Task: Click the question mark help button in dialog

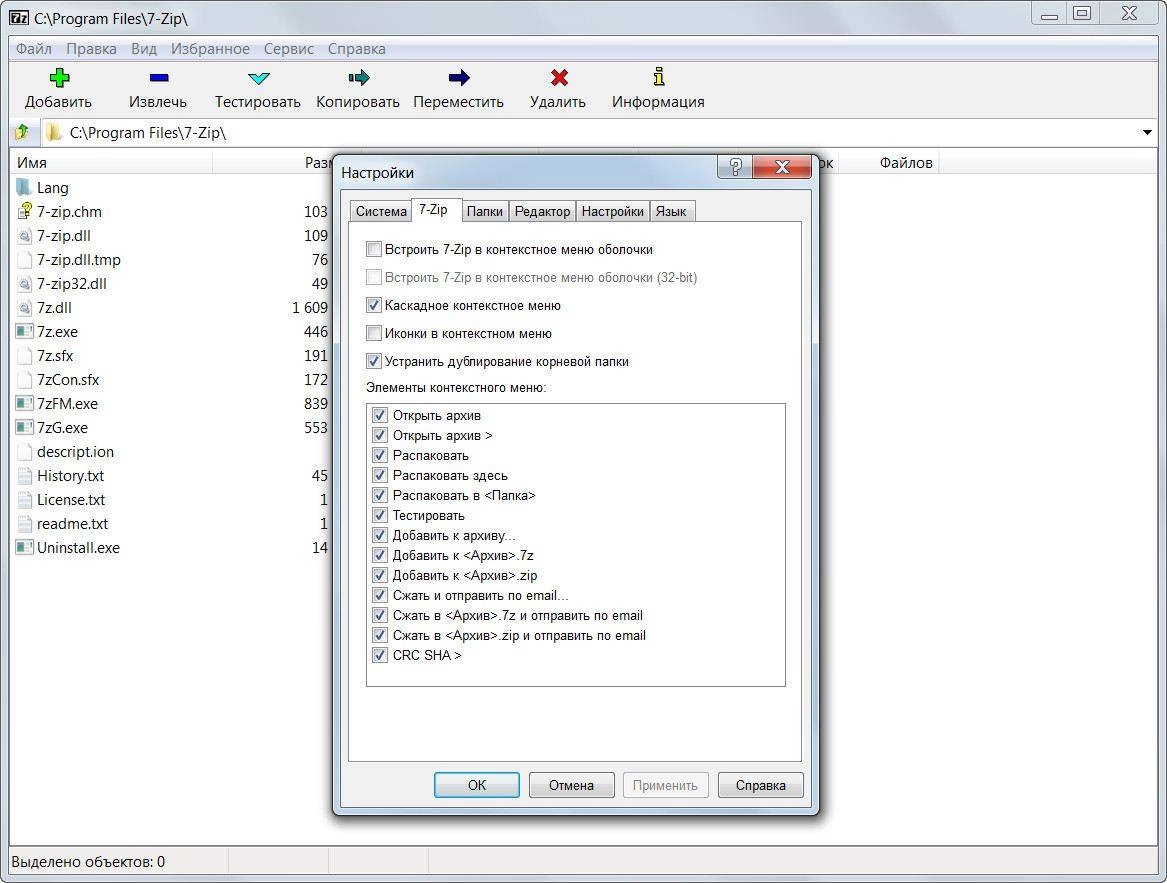Action: [x=735, y=167]
